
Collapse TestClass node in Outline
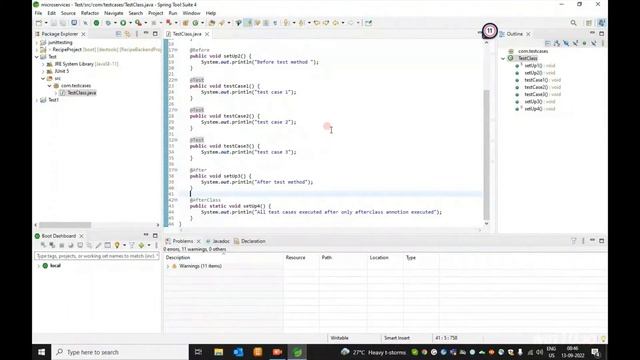504,58
